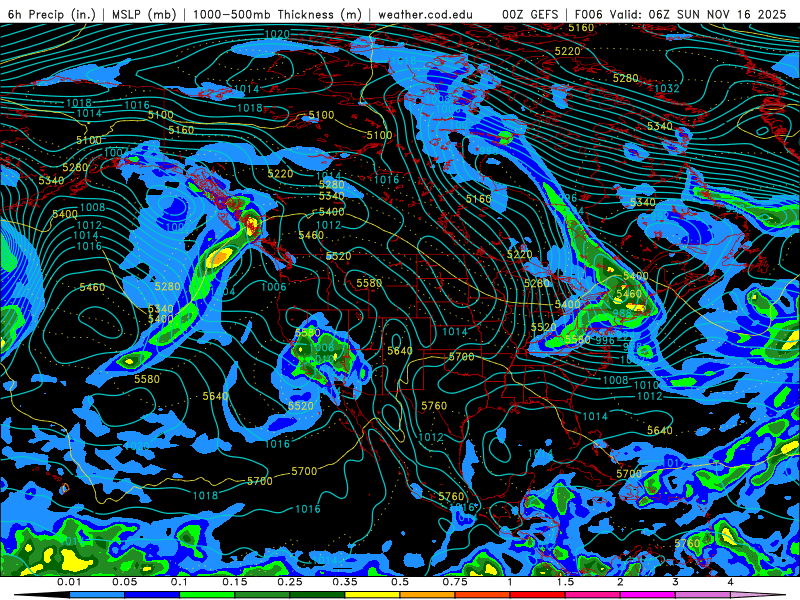Image resolution: width=800 pixels, height=600 pixels.
Task: Click the magenta 2–3 legend swatch
Action: click(648, 595)
